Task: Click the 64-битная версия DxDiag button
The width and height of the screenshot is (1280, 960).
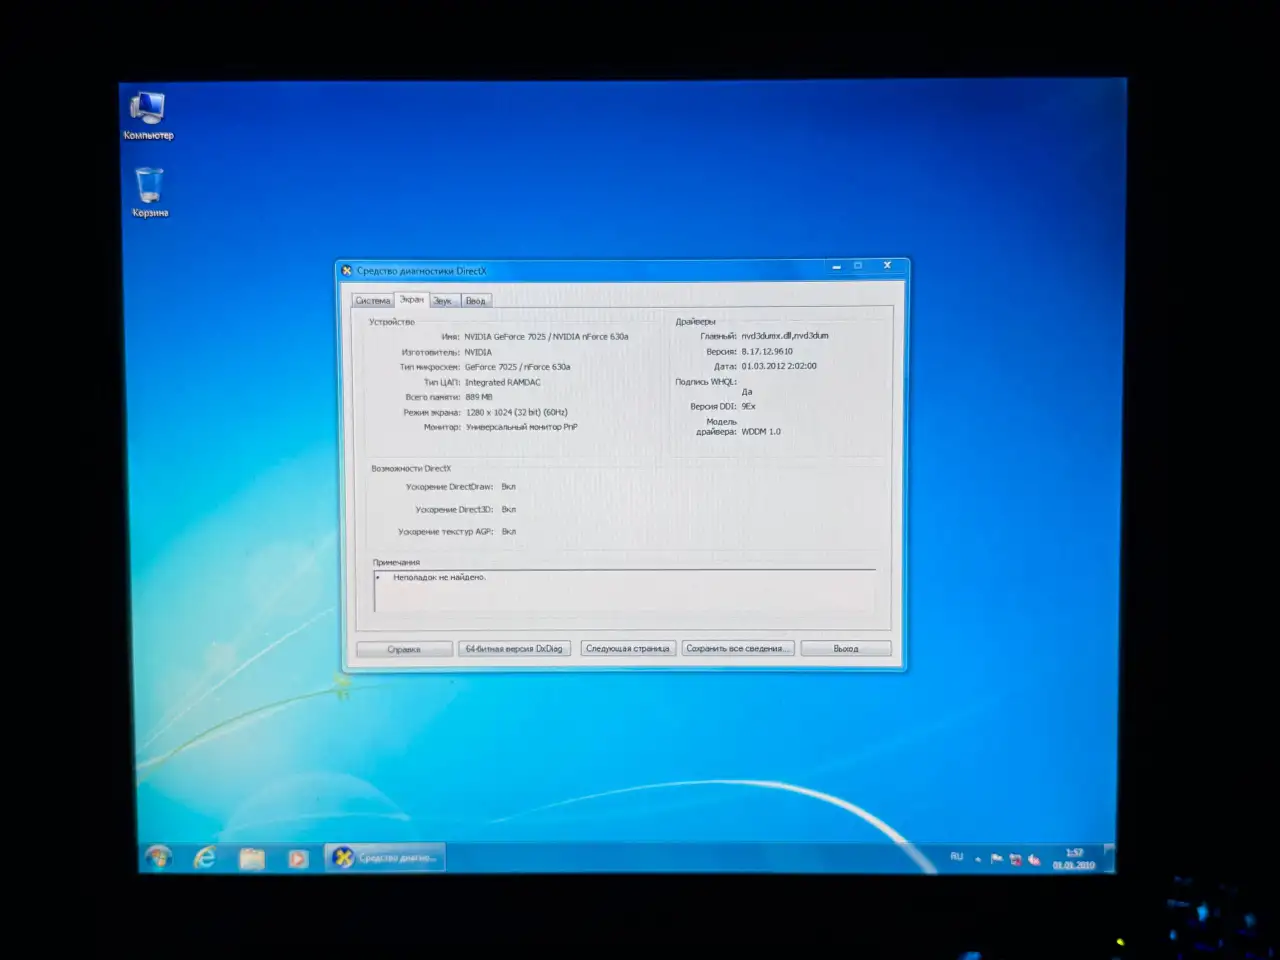Action: (x=514, y=648)
